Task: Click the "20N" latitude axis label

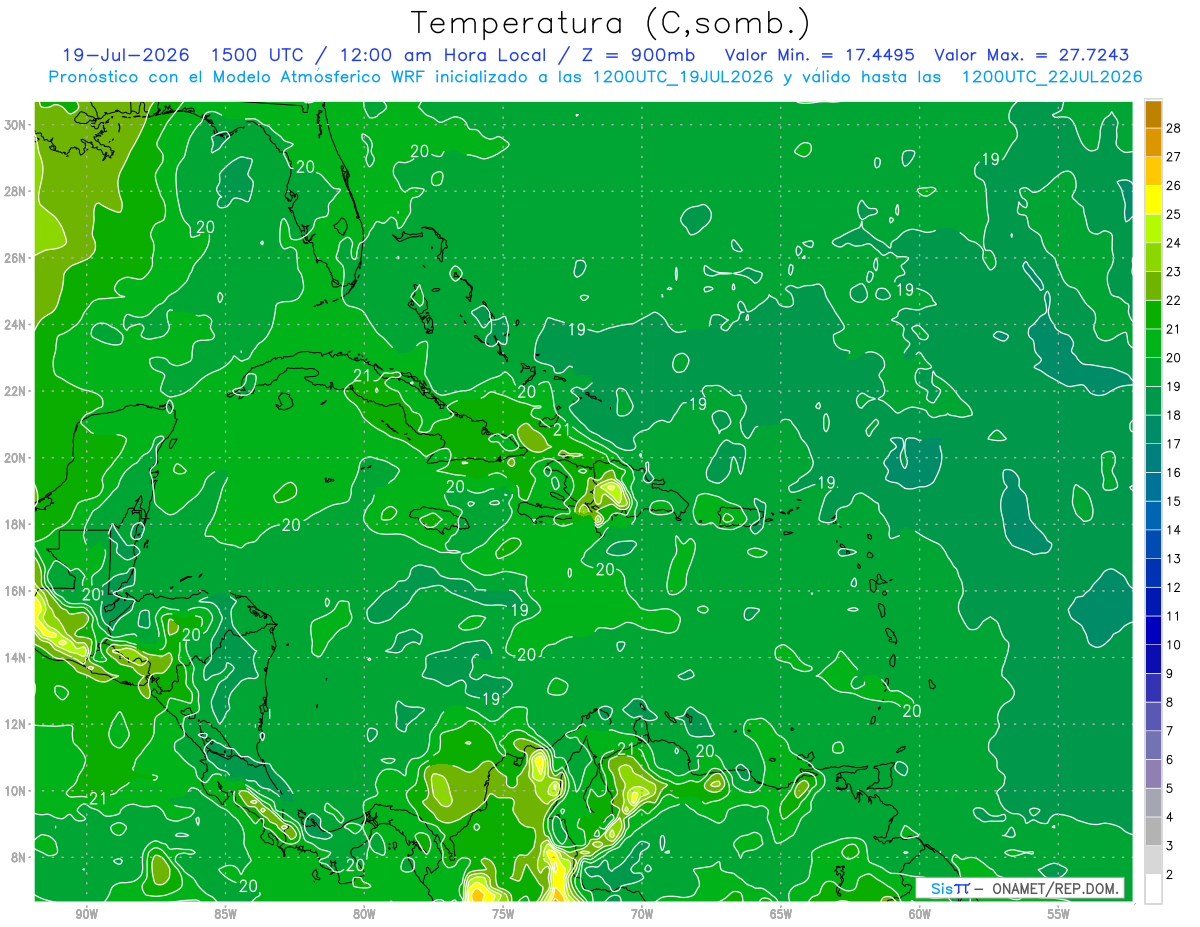Action: (x=17, y=457)
